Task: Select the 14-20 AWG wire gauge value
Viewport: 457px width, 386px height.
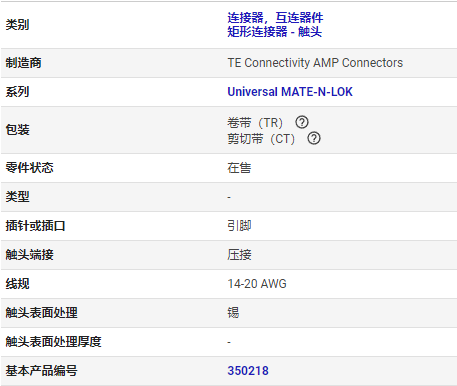Action: (x=257, y=284)
